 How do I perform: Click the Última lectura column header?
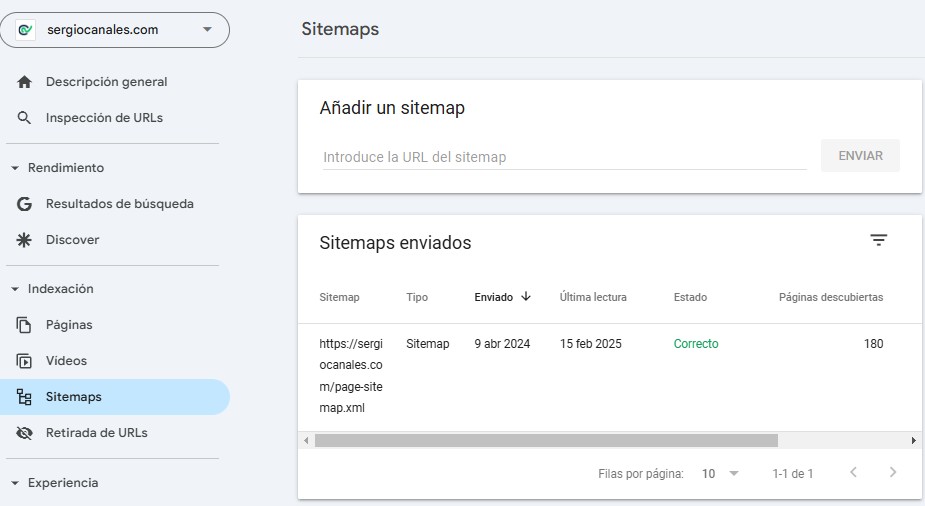(x=593, y=297)
